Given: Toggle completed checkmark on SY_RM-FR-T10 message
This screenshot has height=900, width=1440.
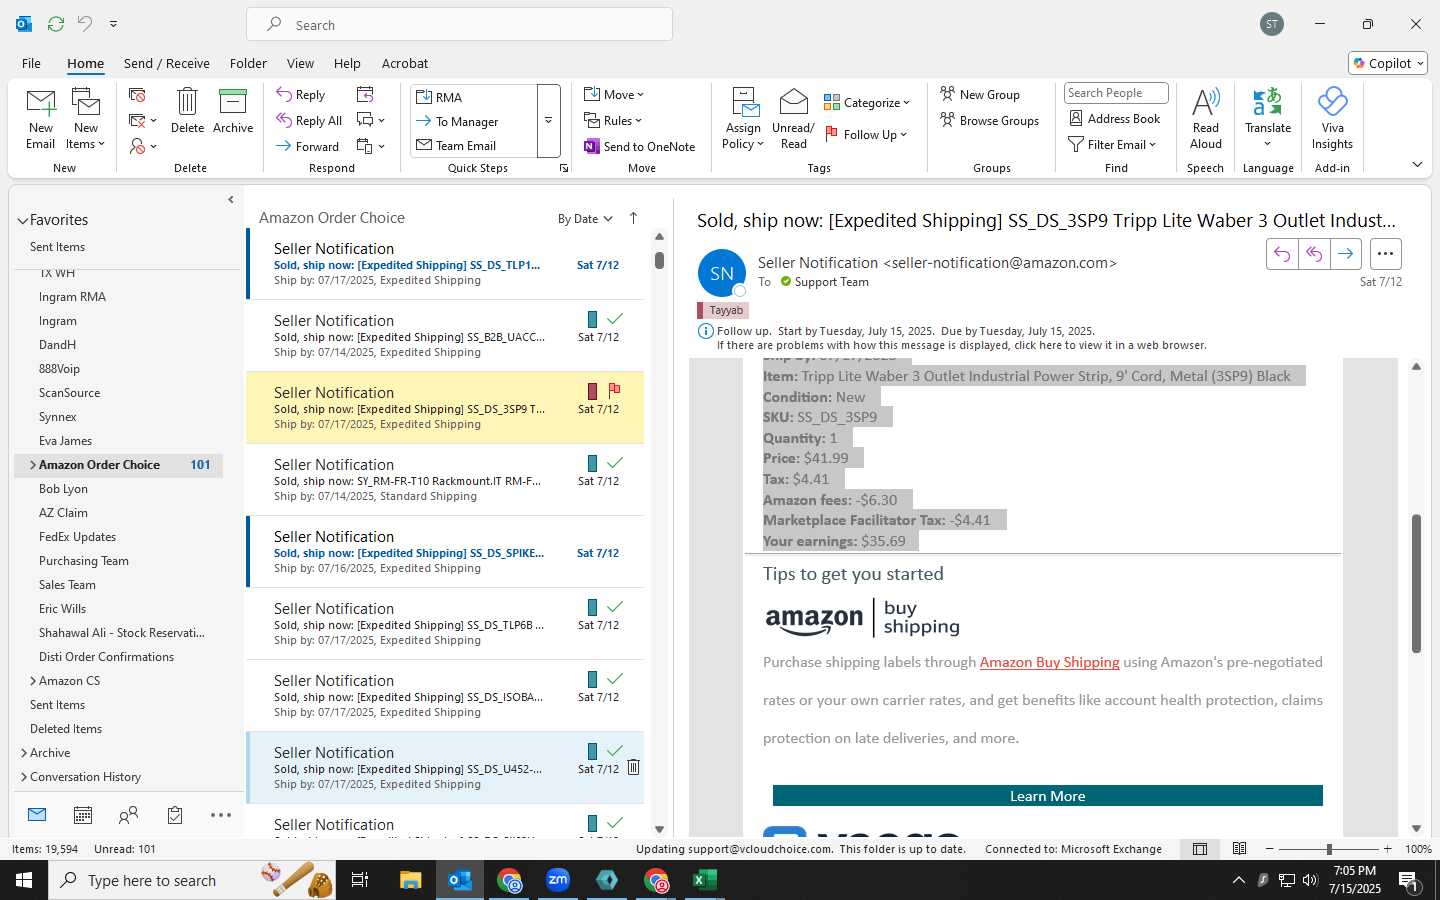Looking at the screenshot, I should pyautogui.click(x=615, y=462).
